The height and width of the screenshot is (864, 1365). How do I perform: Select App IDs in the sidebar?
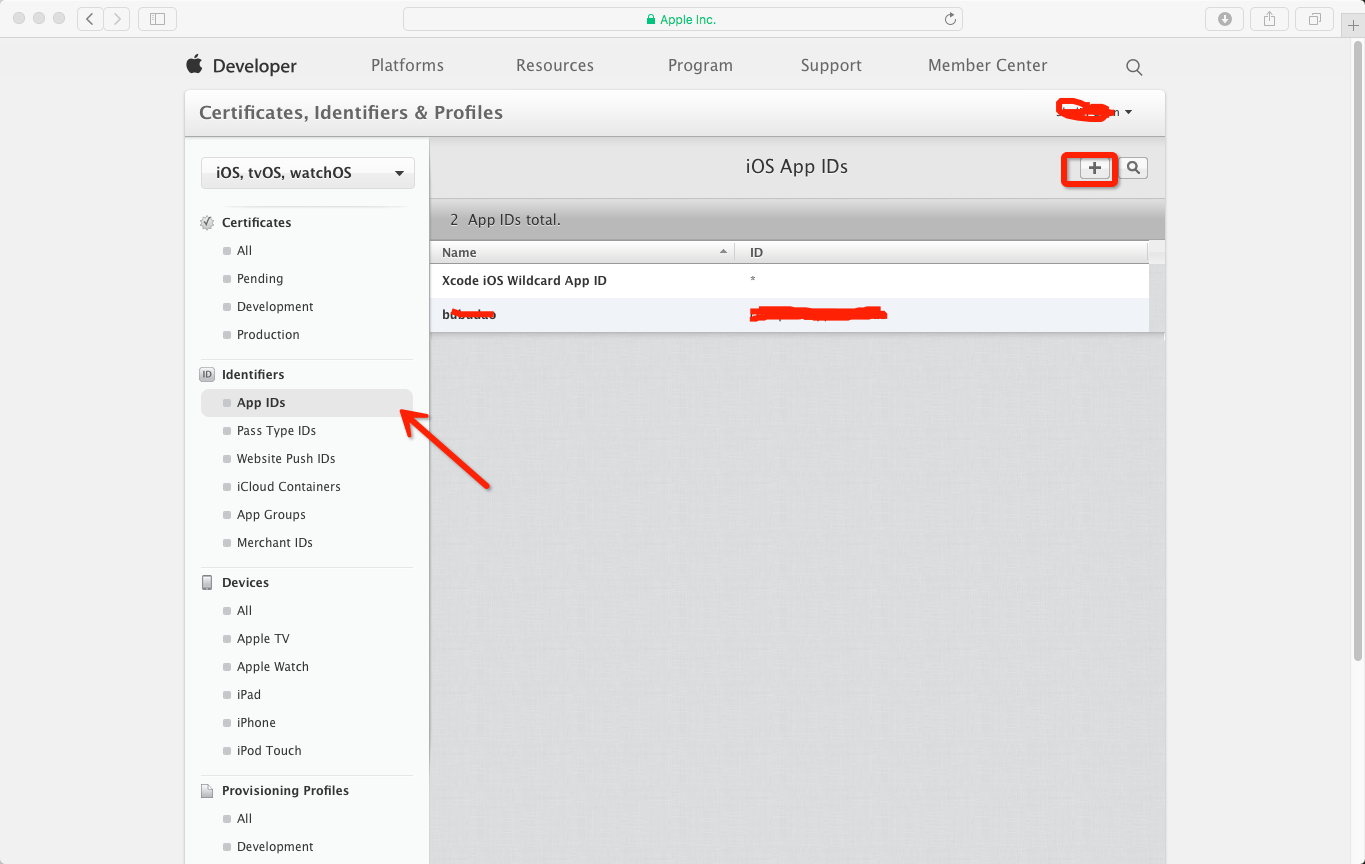coord(307,403)
